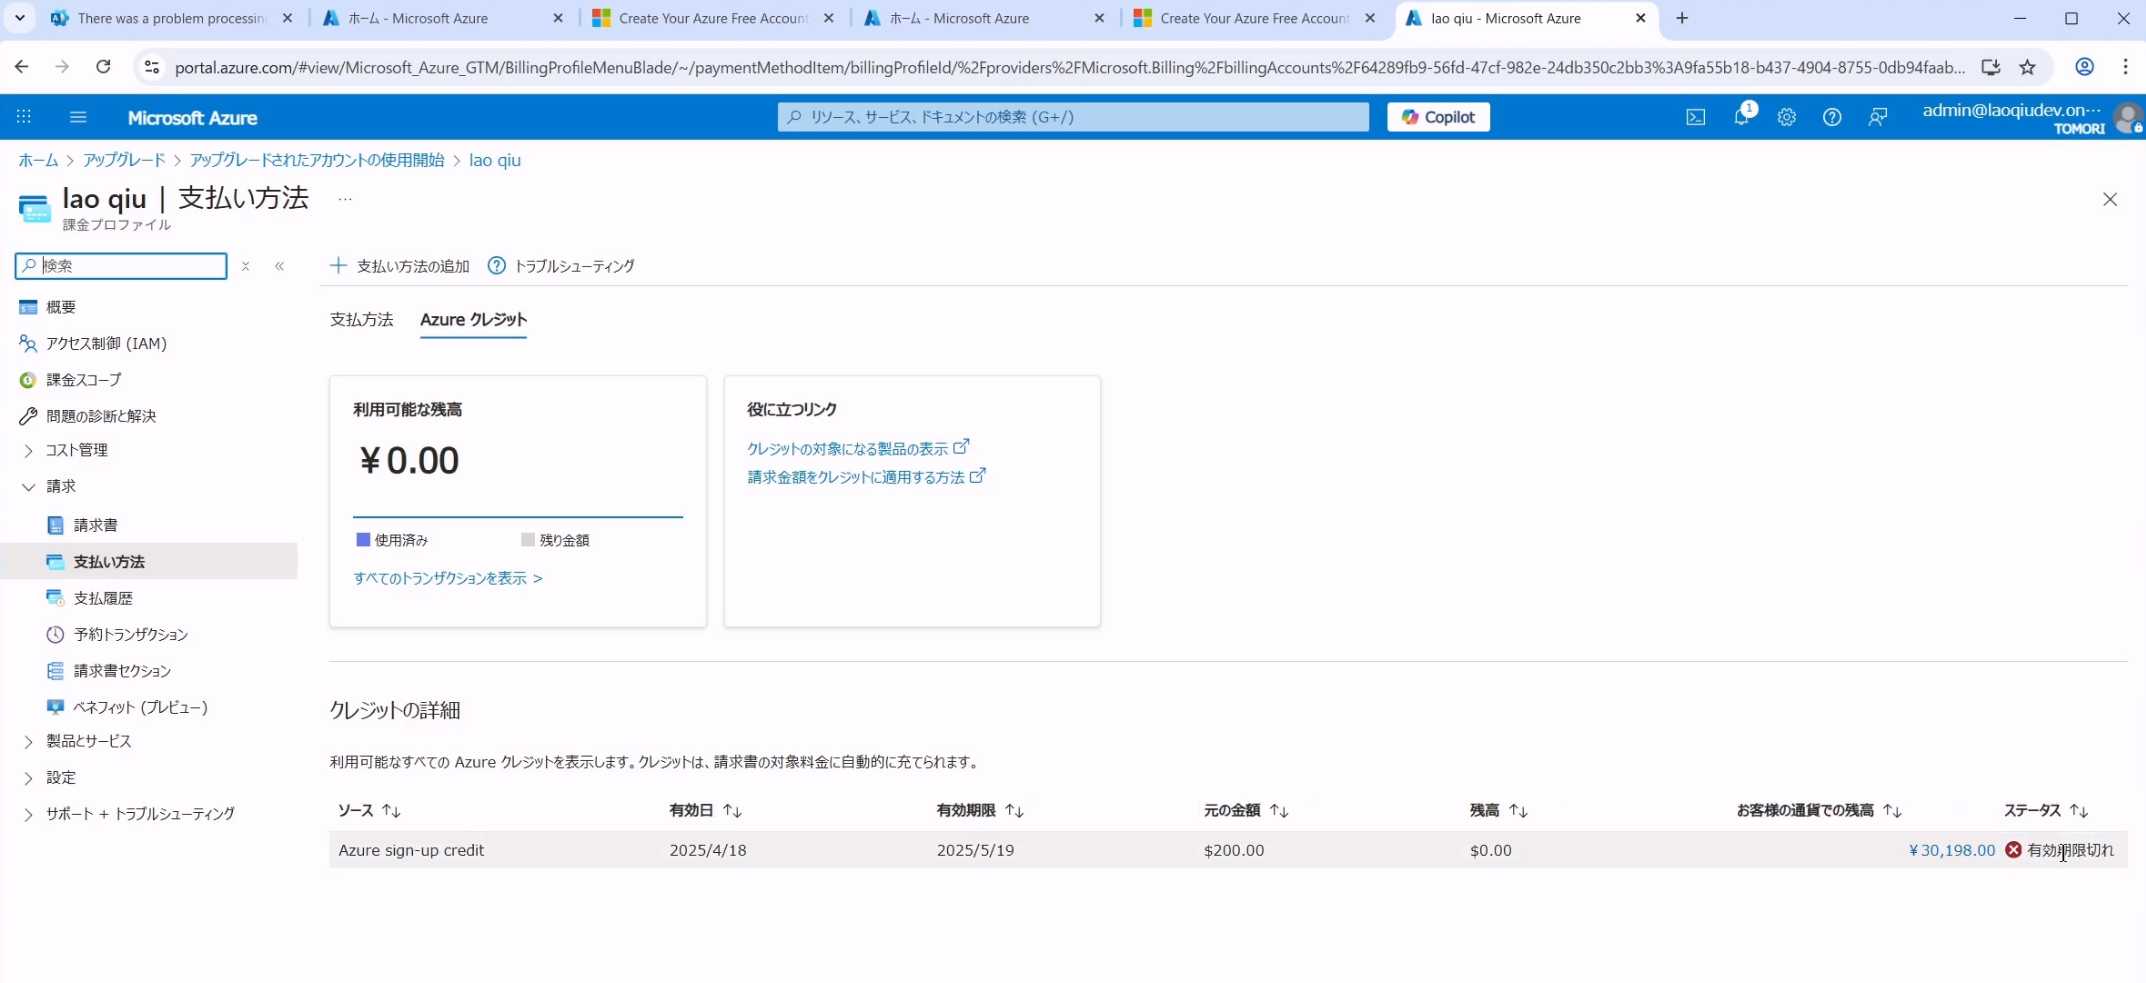Switch to the 支払方法 tab
The width and height of the screenshot is (2146, 983).
(x=361, y=320)
